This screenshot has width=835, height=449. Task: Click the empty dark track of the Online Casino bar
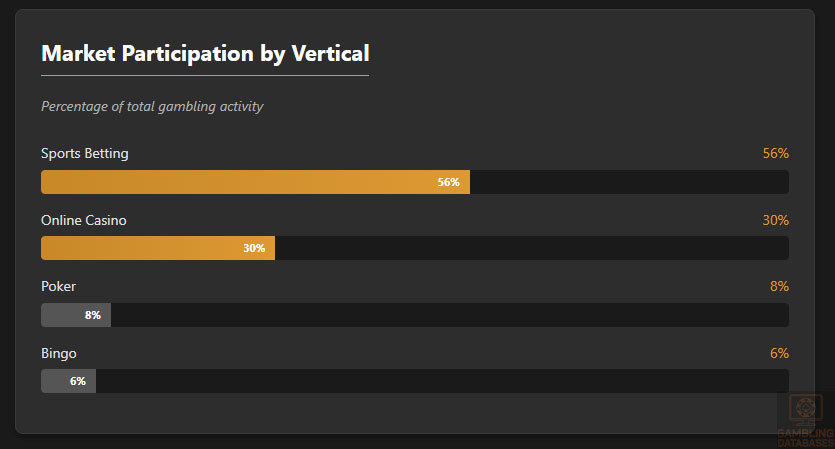point(530,248)
